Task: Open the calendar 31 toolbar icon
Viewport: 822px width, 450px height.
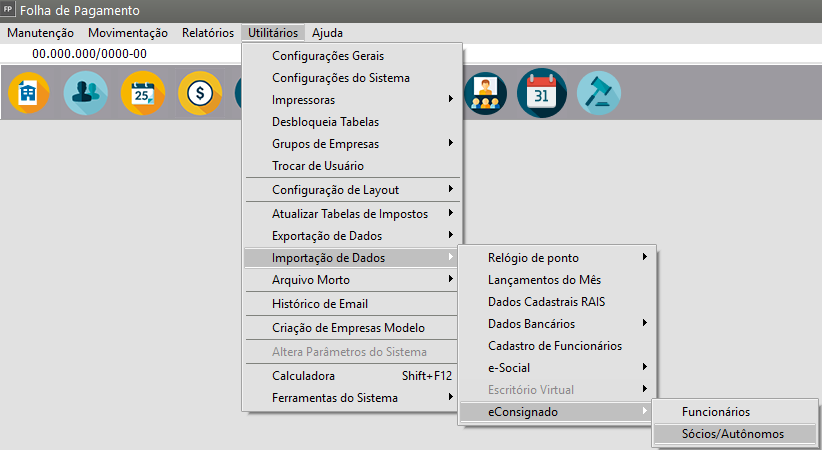Action: 541,94
